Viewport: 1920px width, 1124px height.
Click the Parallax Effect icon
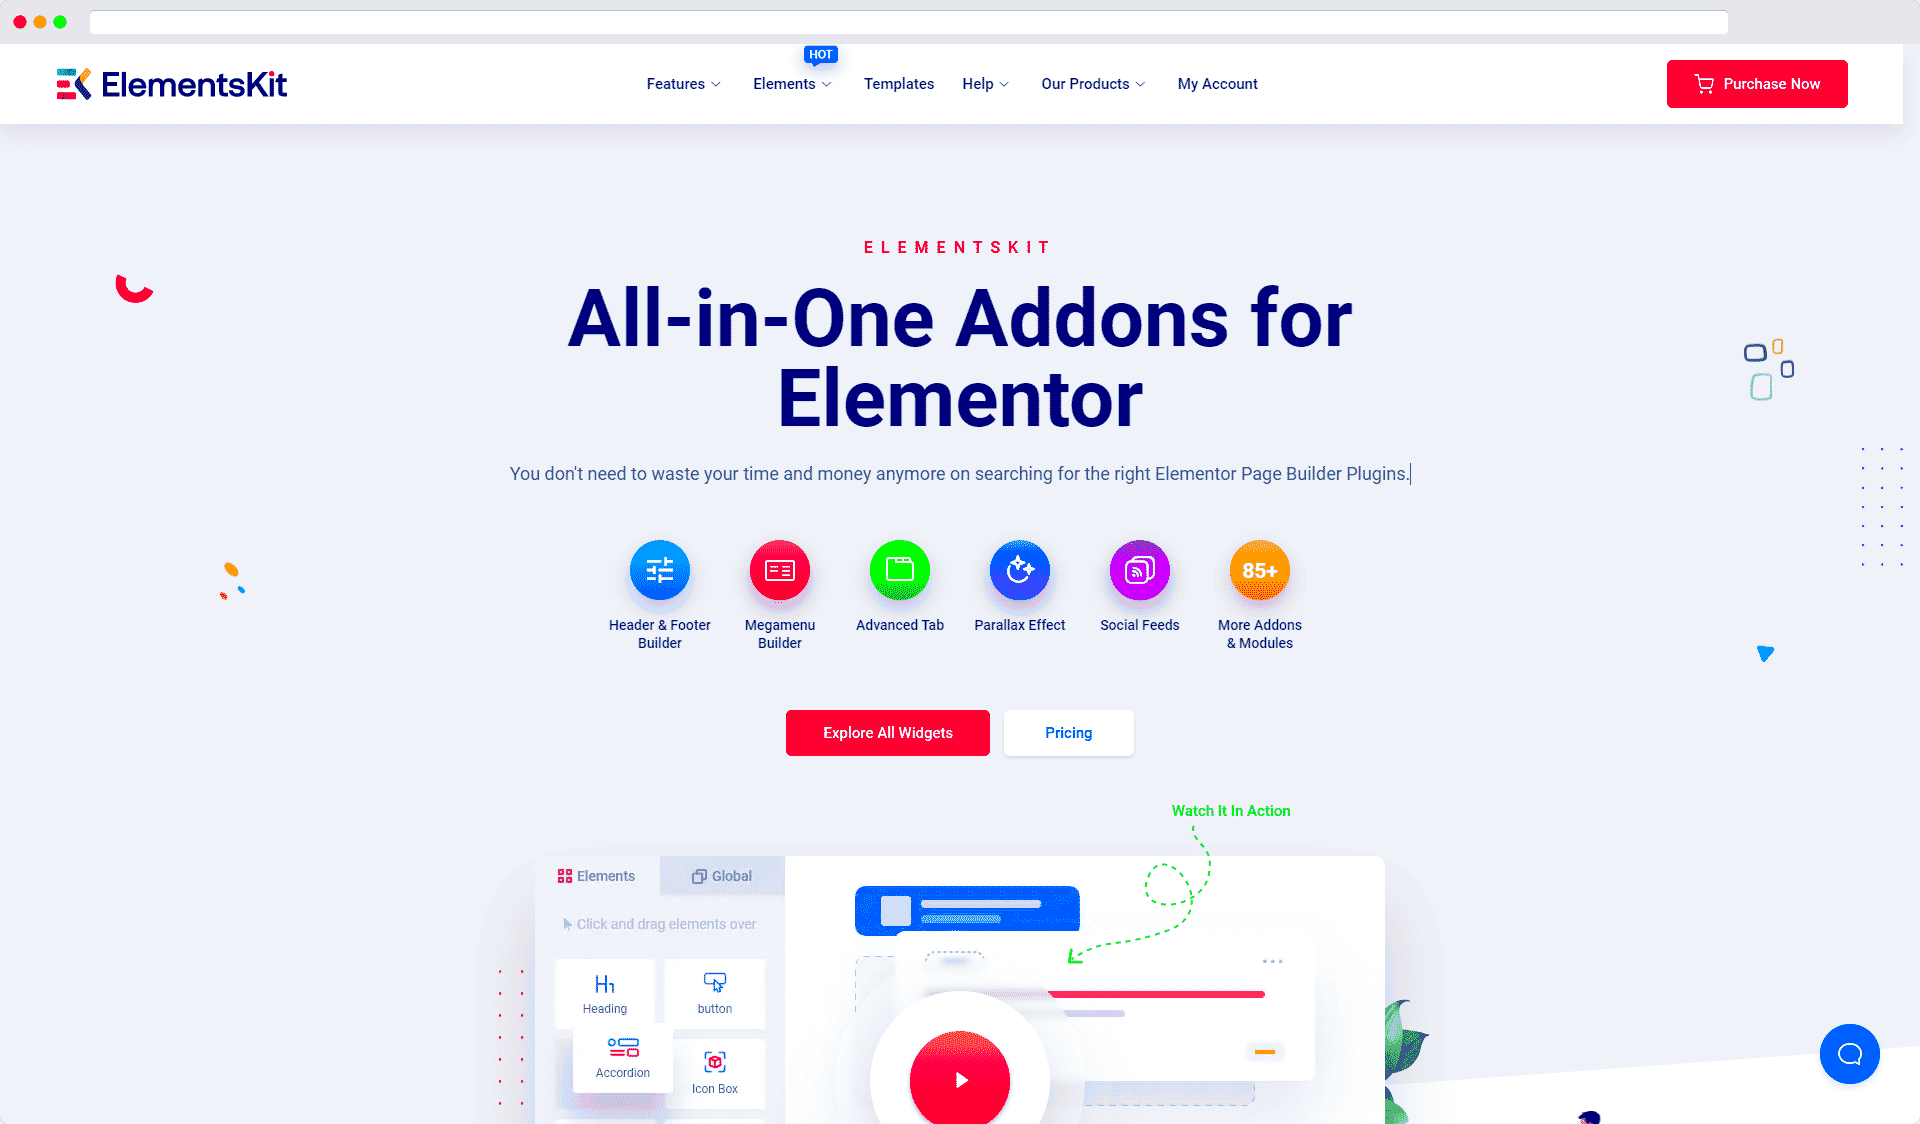click(1018, 570)
